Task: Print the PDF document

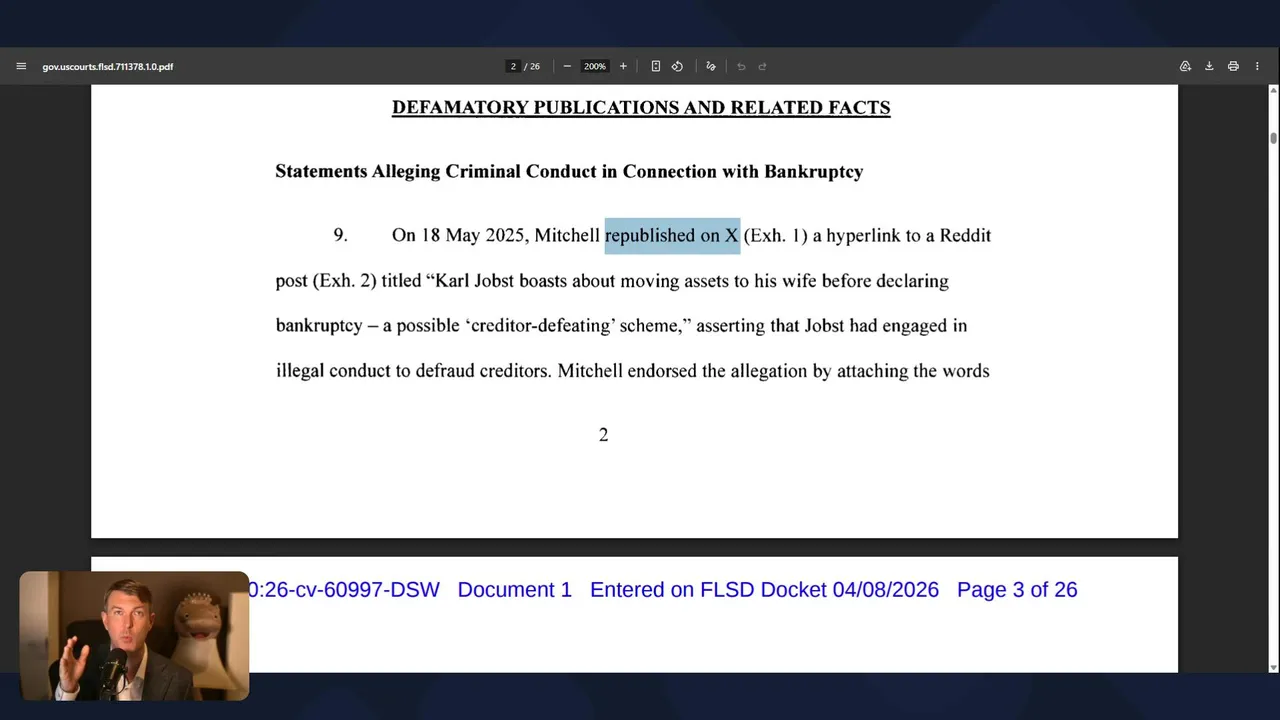Action: (1233, 66)
